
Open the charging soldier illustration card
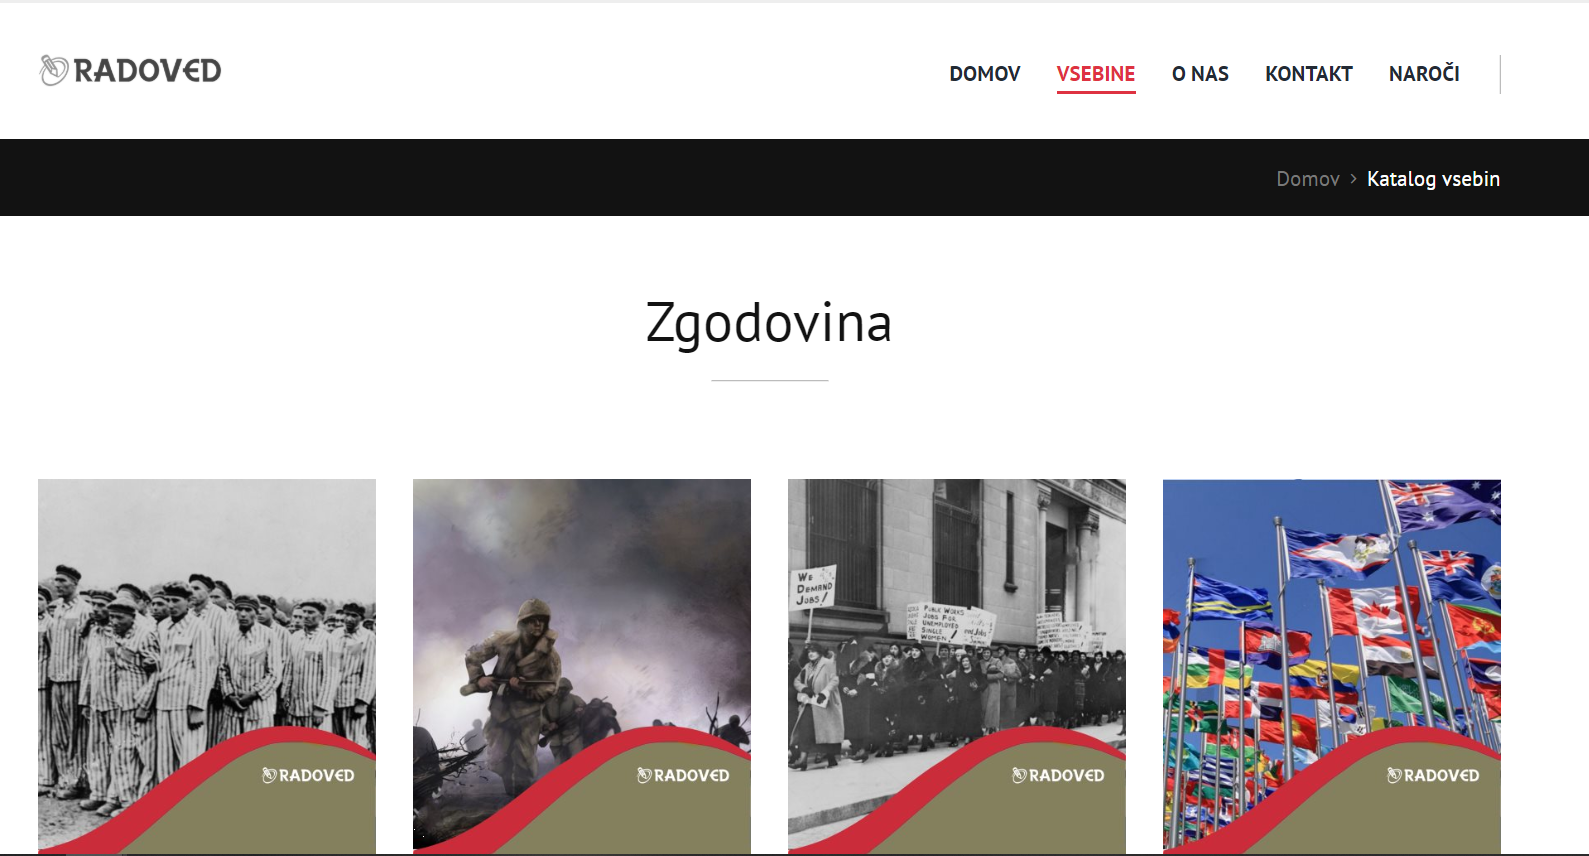pyautogui.click(x=582, y=666)
